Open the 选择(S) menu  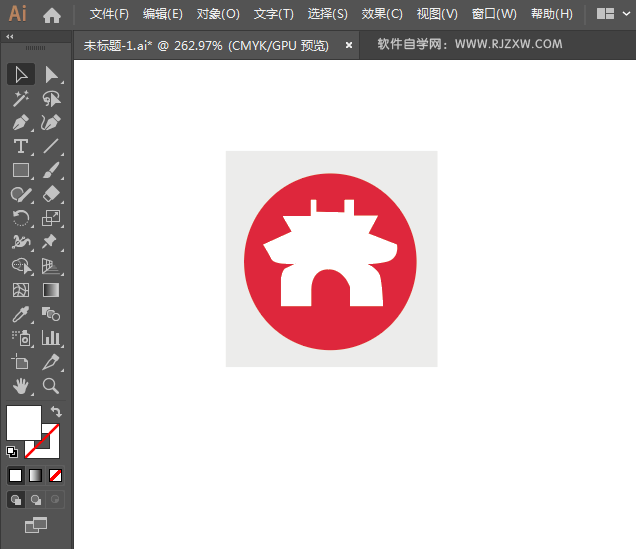pyautogui.click(x=328, y=14)
